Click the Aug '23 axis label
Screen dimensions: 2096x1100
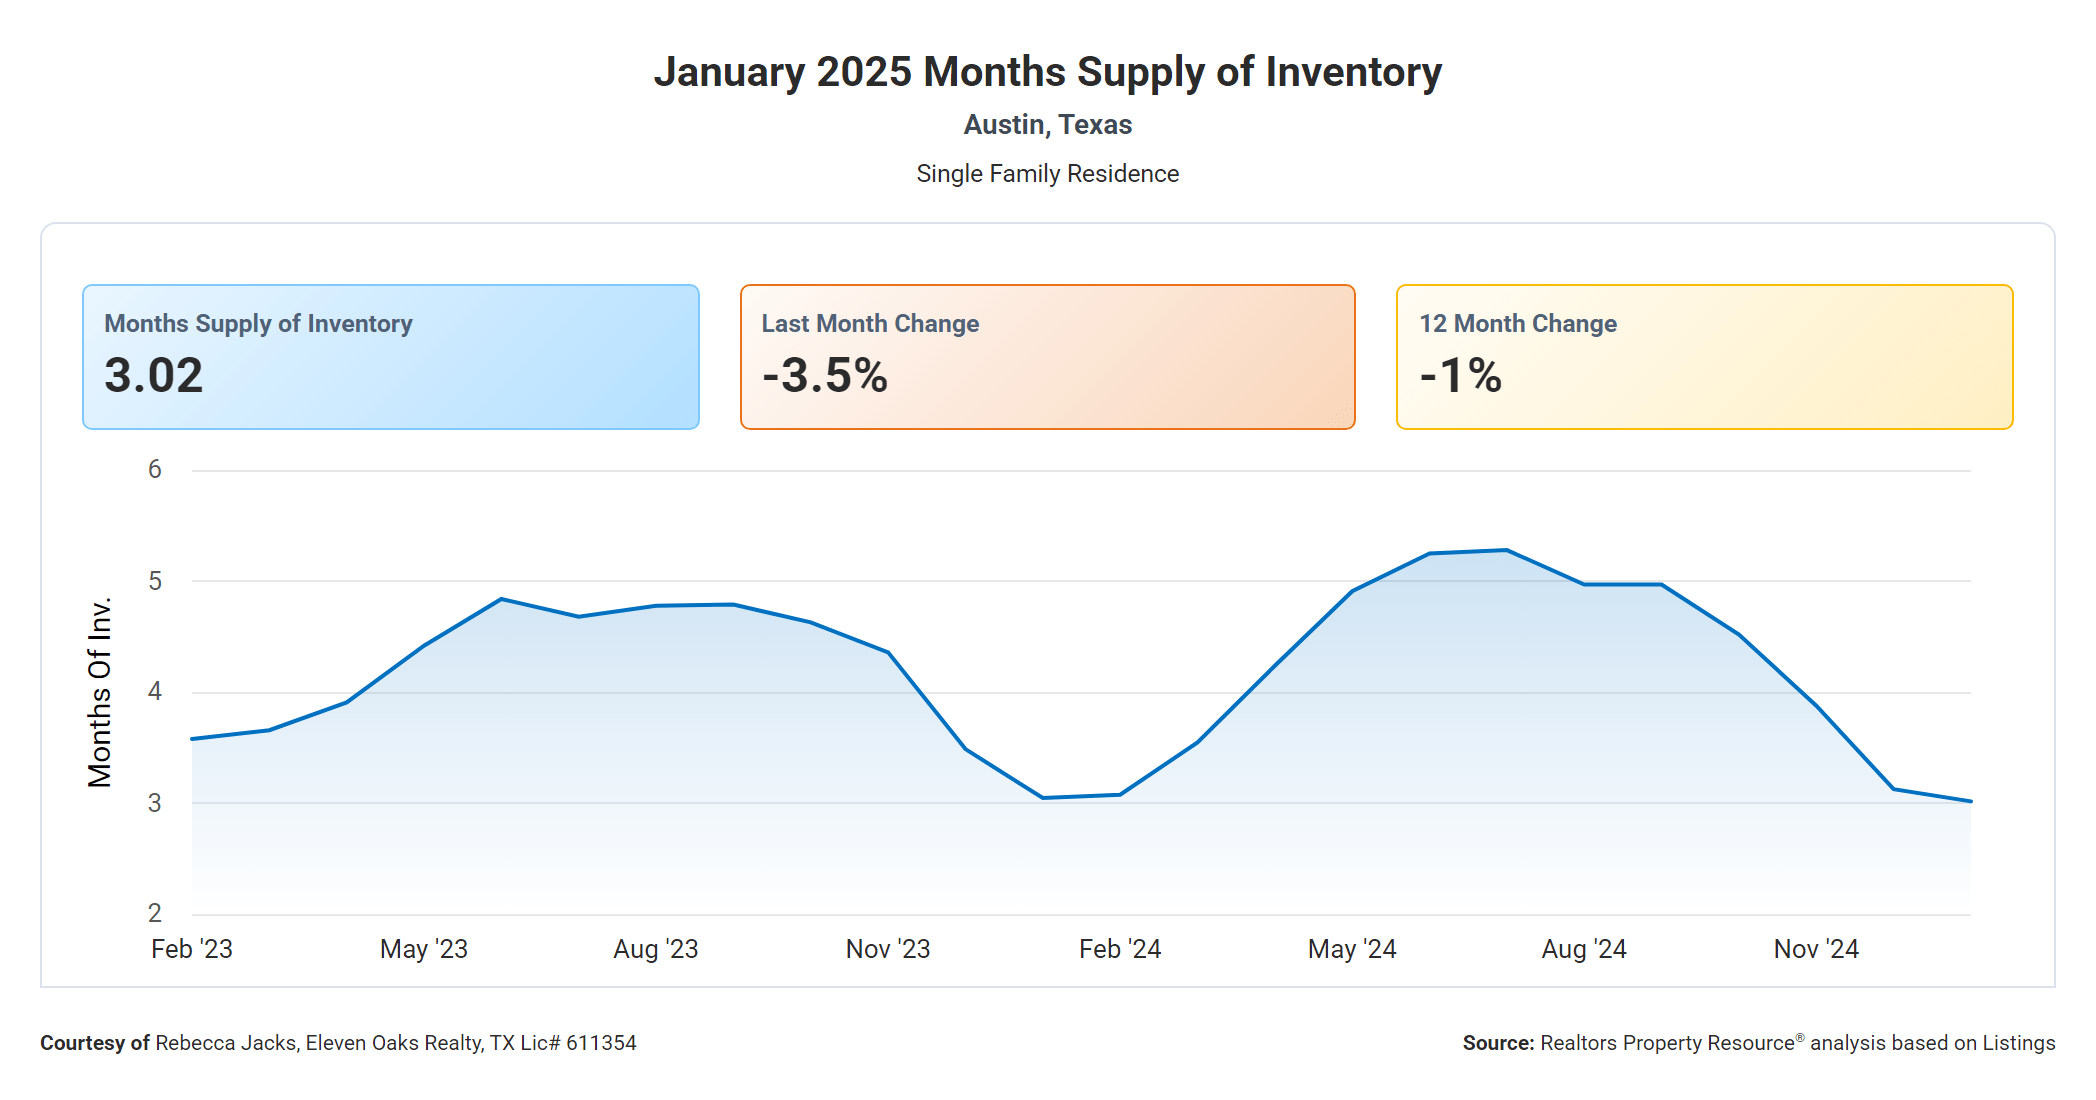coord(656,949)
